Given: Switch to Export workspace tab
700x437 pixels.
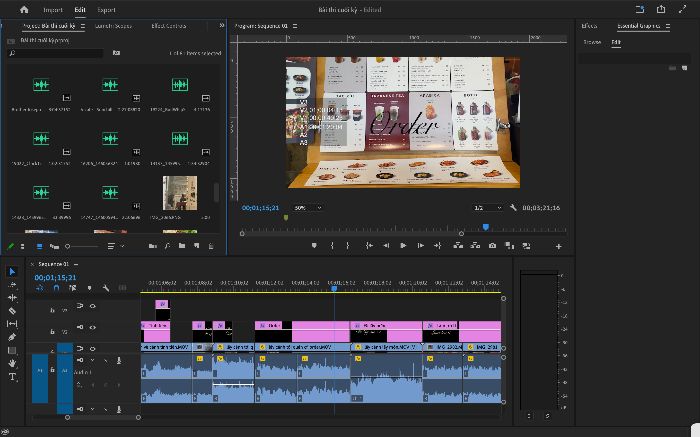Looking at the screenshot, I should tap(106, 10).
